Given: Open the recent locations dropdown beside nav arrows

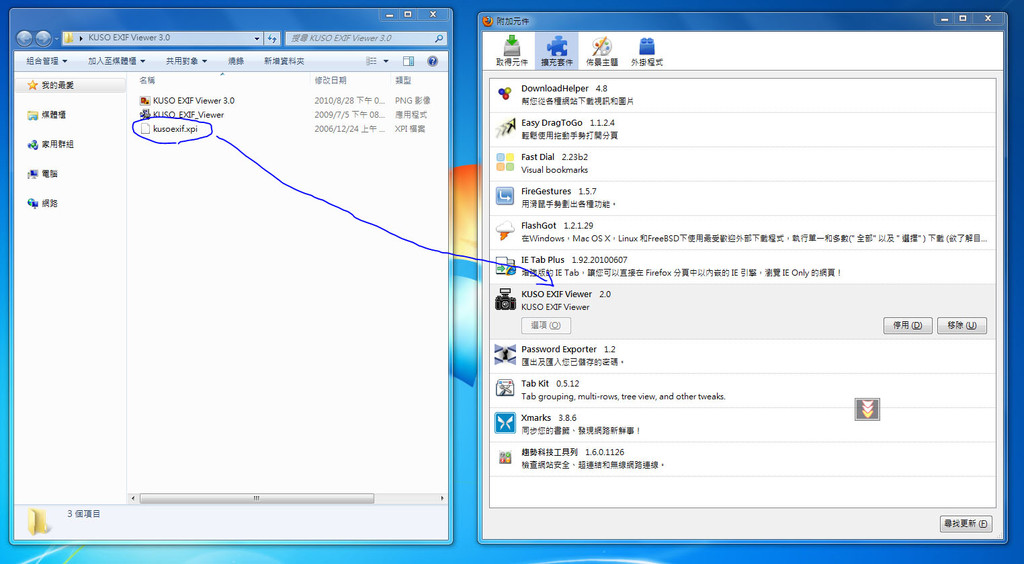Looking at the screenshot, I should pyautogui.click(x=57, y=39).
